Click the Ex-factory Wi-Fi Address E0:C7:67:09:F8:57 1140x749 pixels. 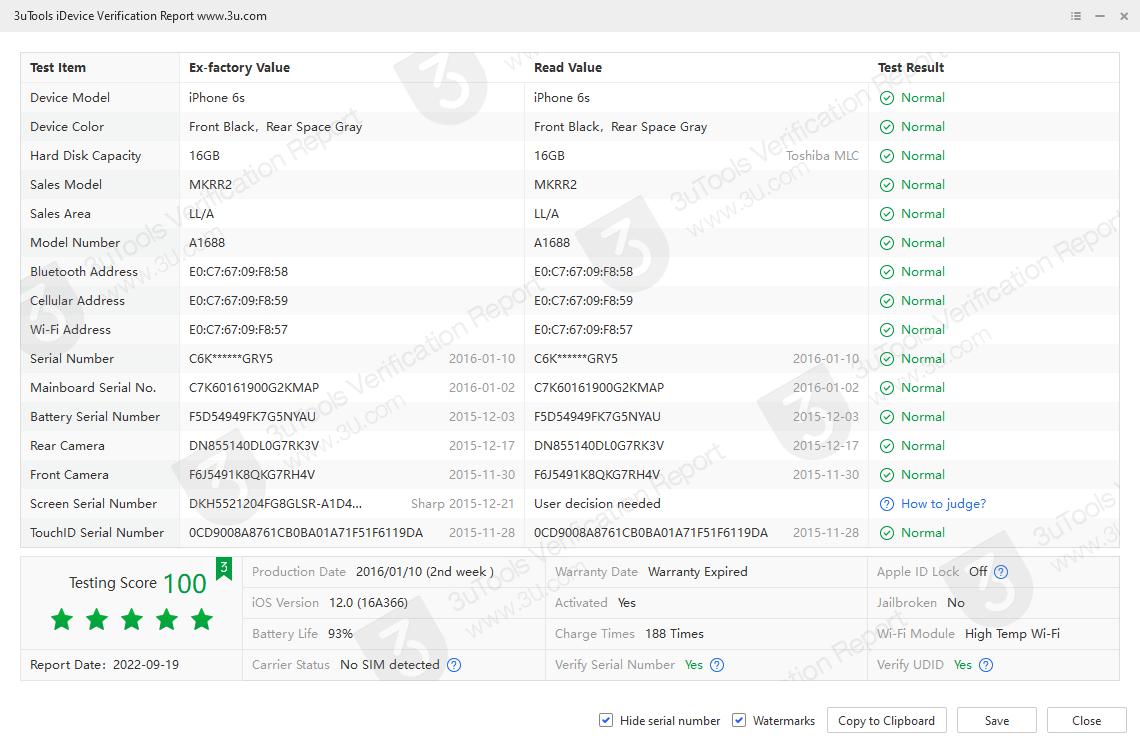[238, 330]
